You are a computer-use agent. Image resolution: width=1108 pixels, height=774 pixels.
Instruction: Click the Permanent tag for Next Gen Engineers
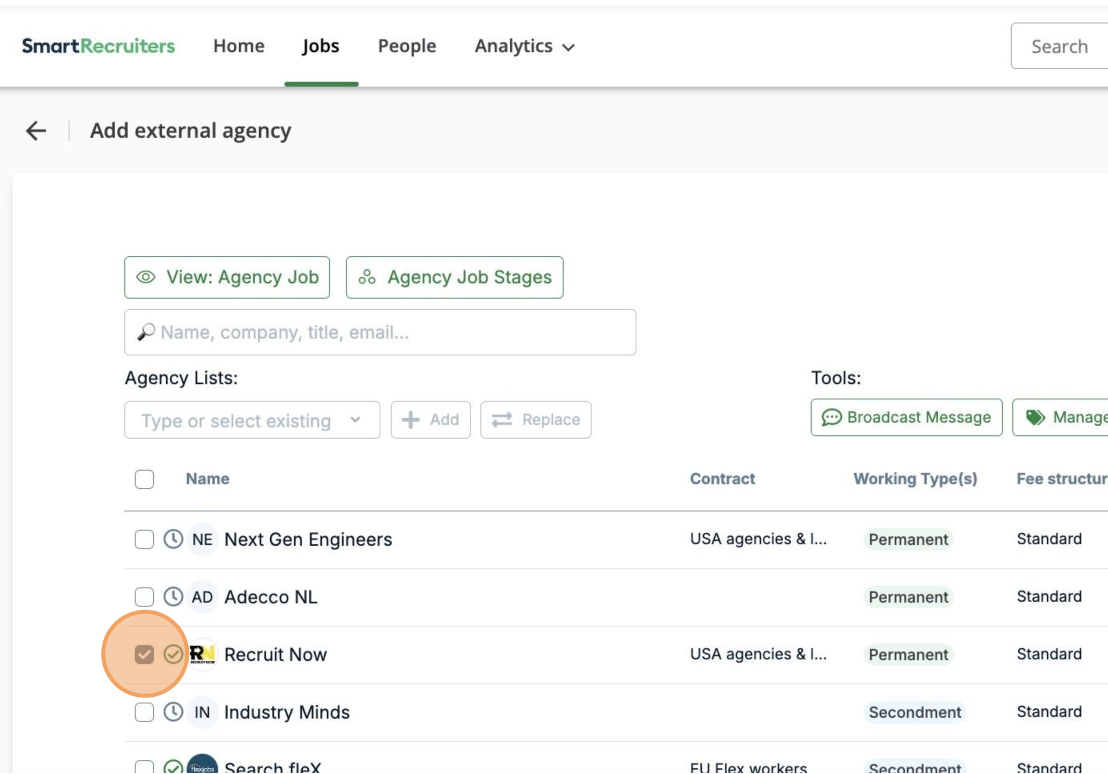[x=908, y=539]
